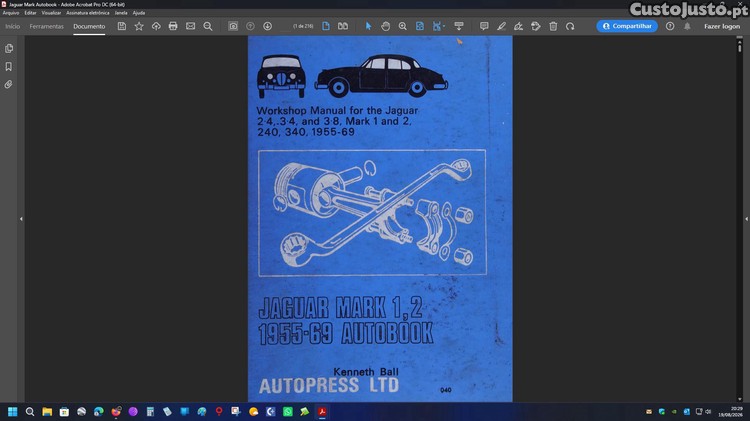Open the Editar menu
This screenshot has height=421, width=750.
pos(30,13)
